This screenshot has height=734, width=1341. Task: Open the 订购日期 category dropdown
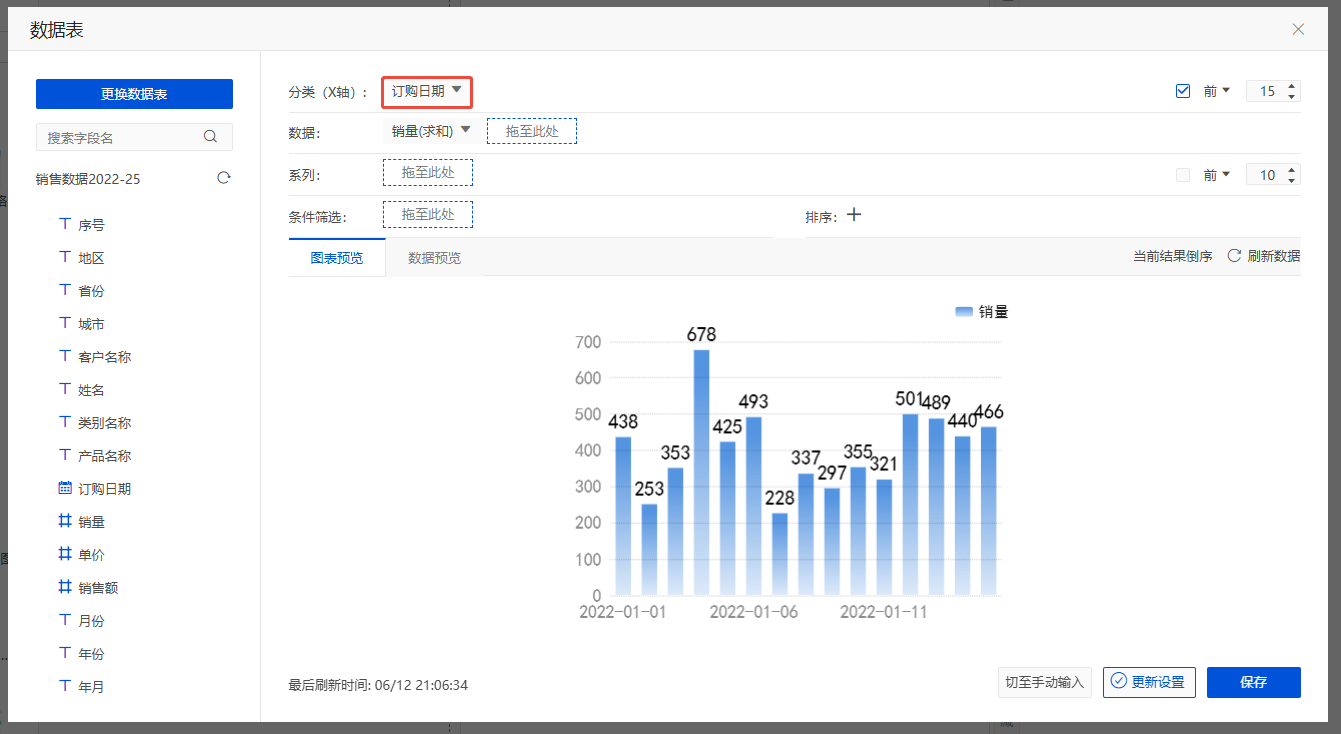pos(427,91)
